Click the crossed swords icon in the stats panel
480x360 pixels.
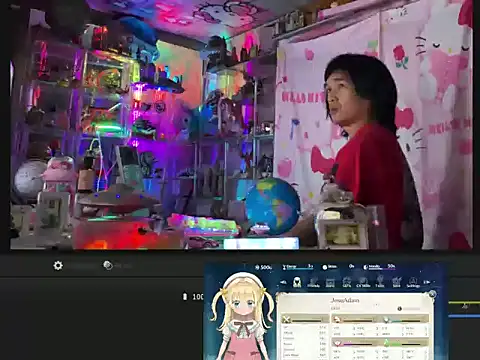click(286, 320)
